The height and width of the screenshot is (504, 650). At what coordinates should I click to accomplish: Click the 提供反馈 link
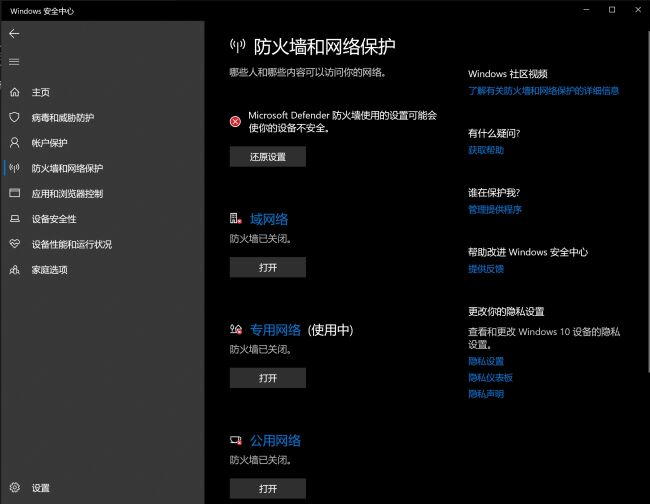pos(486,269)
